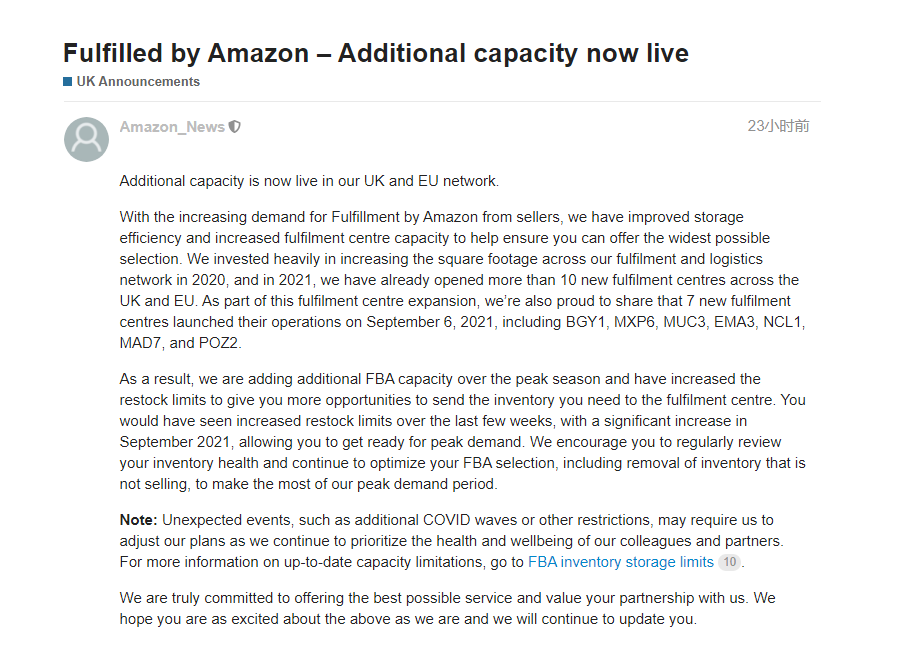Click the 10 click-count badge
Image resolution: width=905 pixels, height=651 pixels.
[x=730, y=562]
